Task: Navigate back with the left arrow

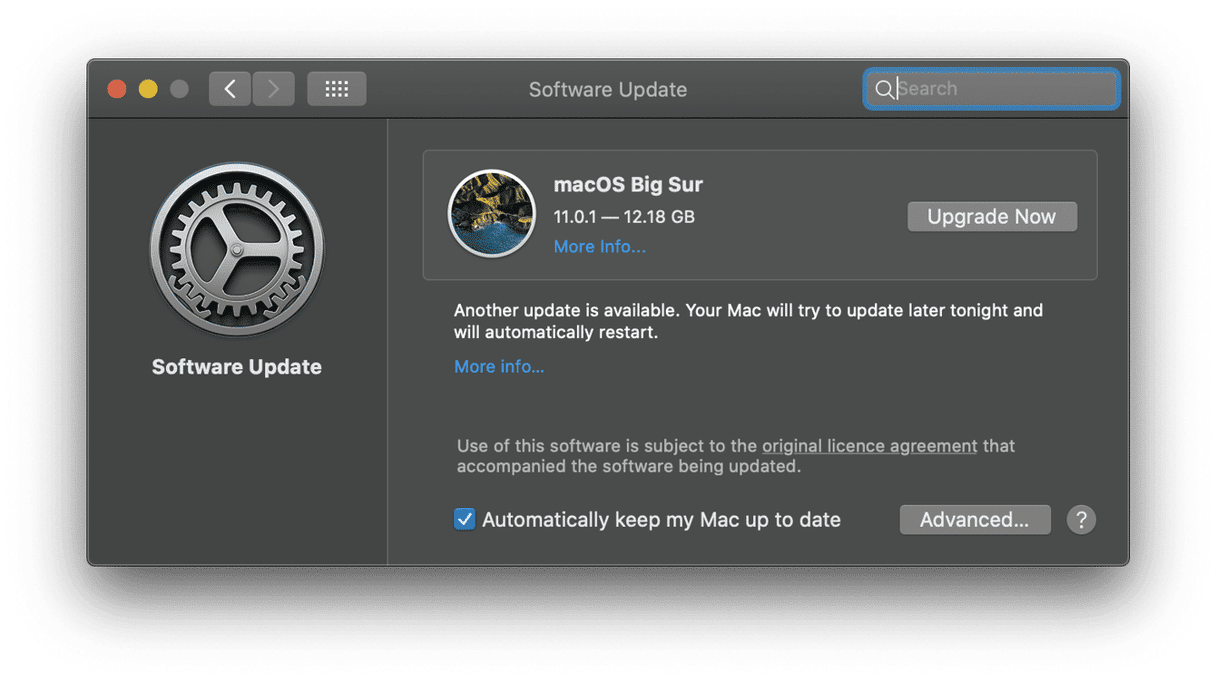Action: [229, 88]
